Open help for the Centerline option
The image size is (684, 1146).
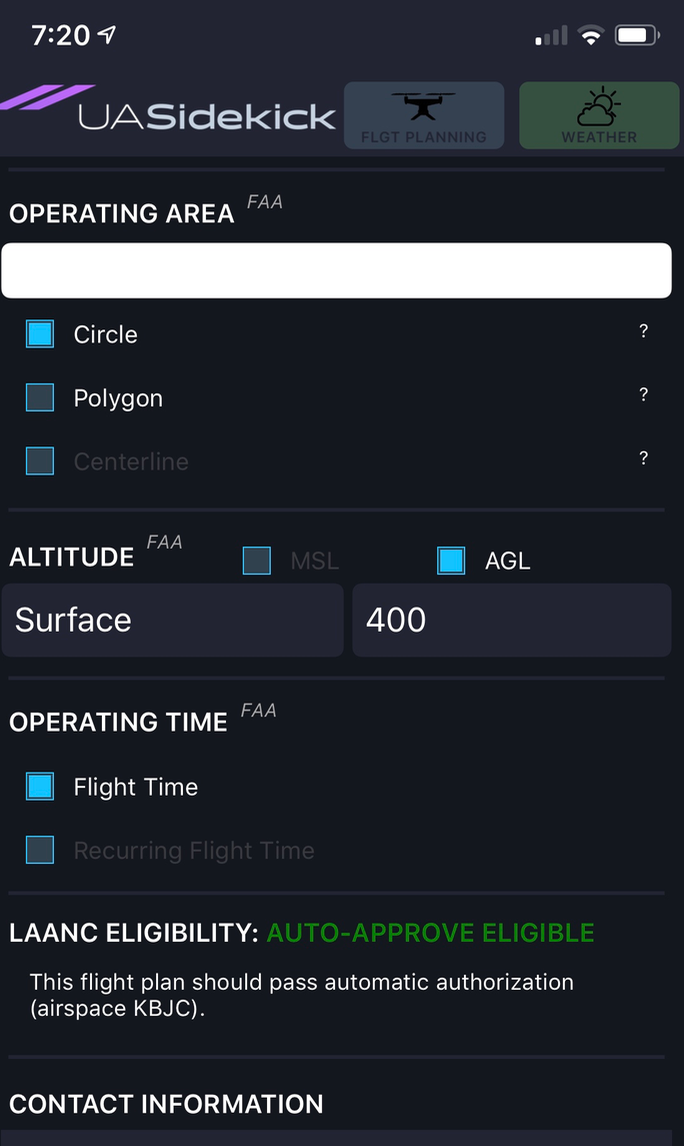[x=644, y=458]
